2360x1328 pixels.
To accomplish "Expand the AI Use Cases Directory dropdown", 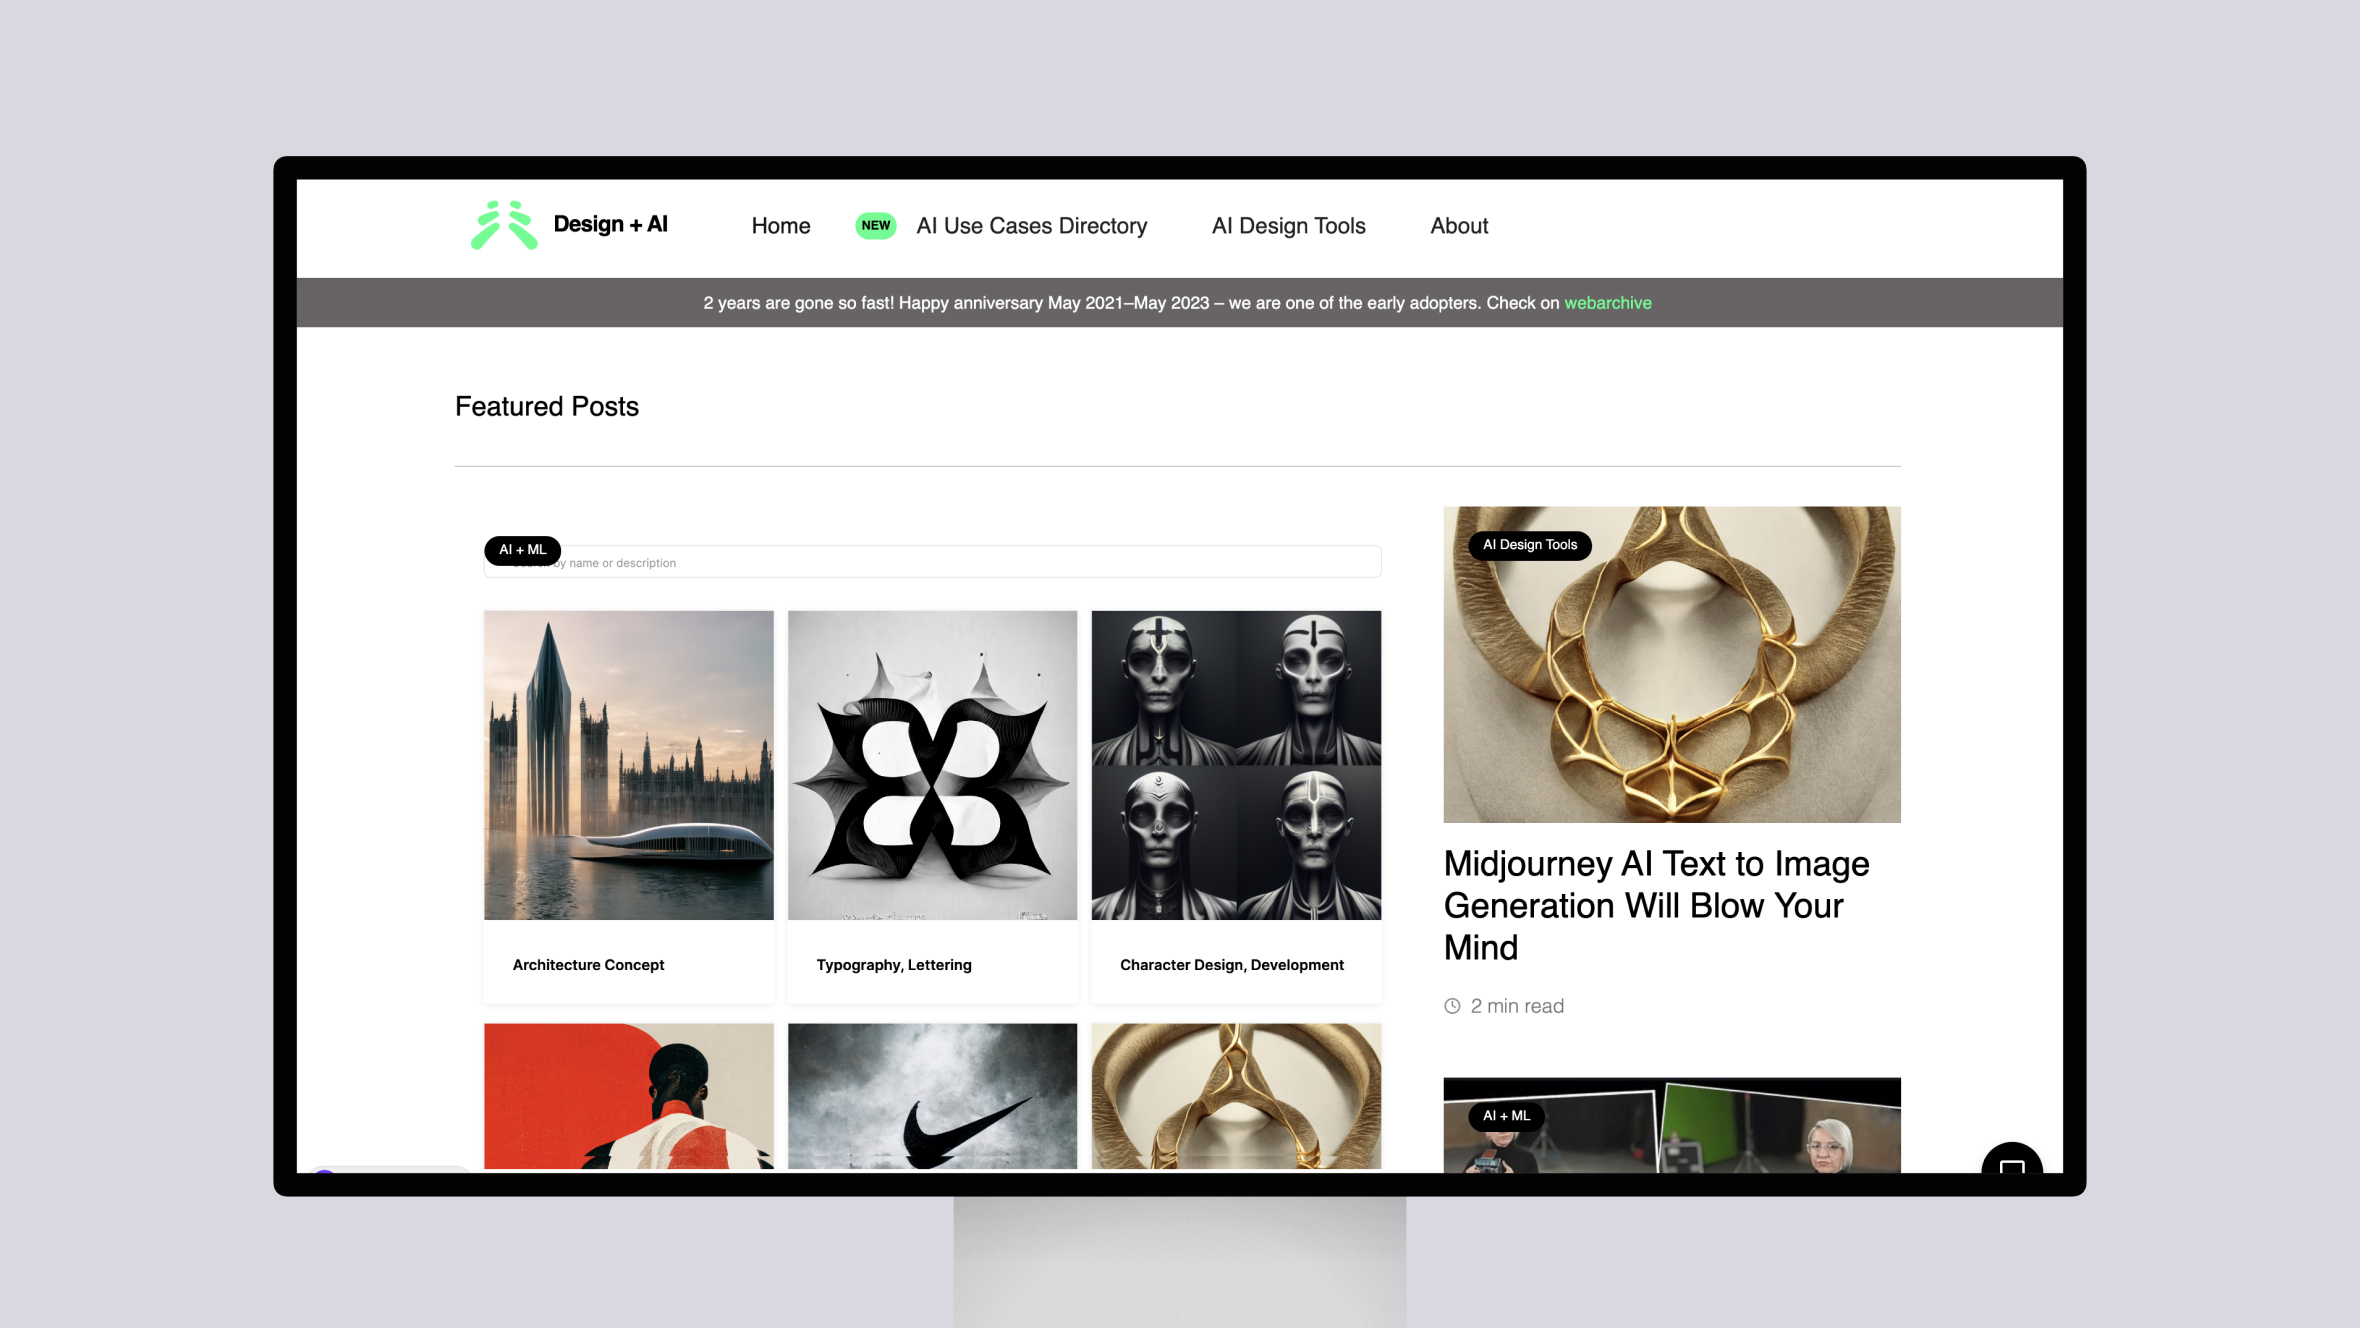I will (1031, 225).
